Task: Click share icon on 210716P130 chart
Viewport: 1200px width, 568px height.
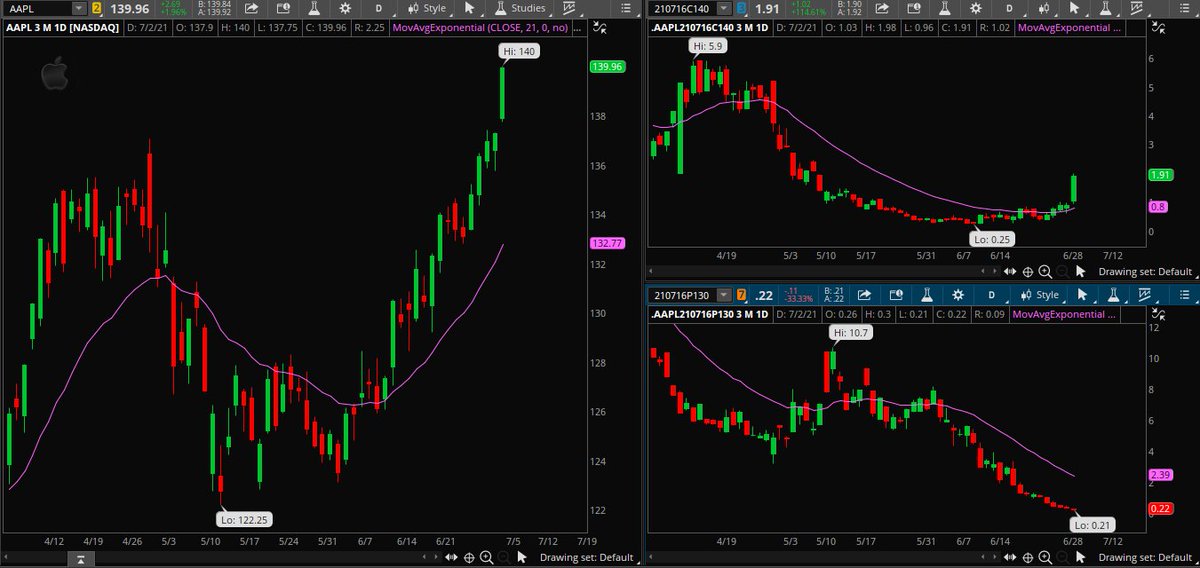Action: (x=864, y=295)
